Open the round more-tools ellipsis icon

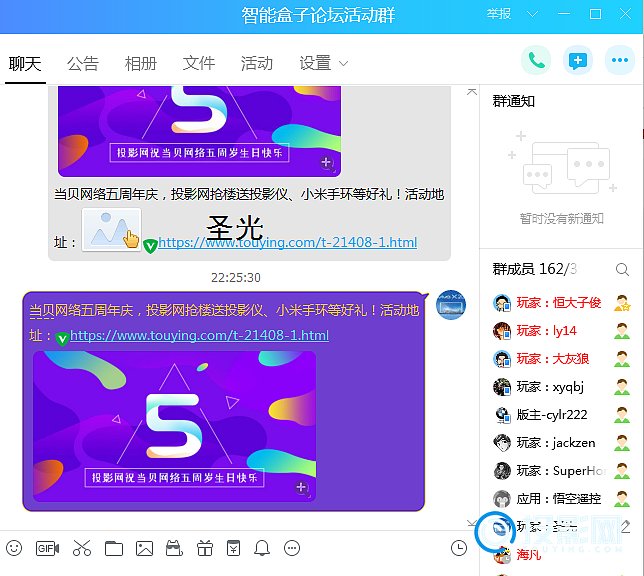(292, 548)
